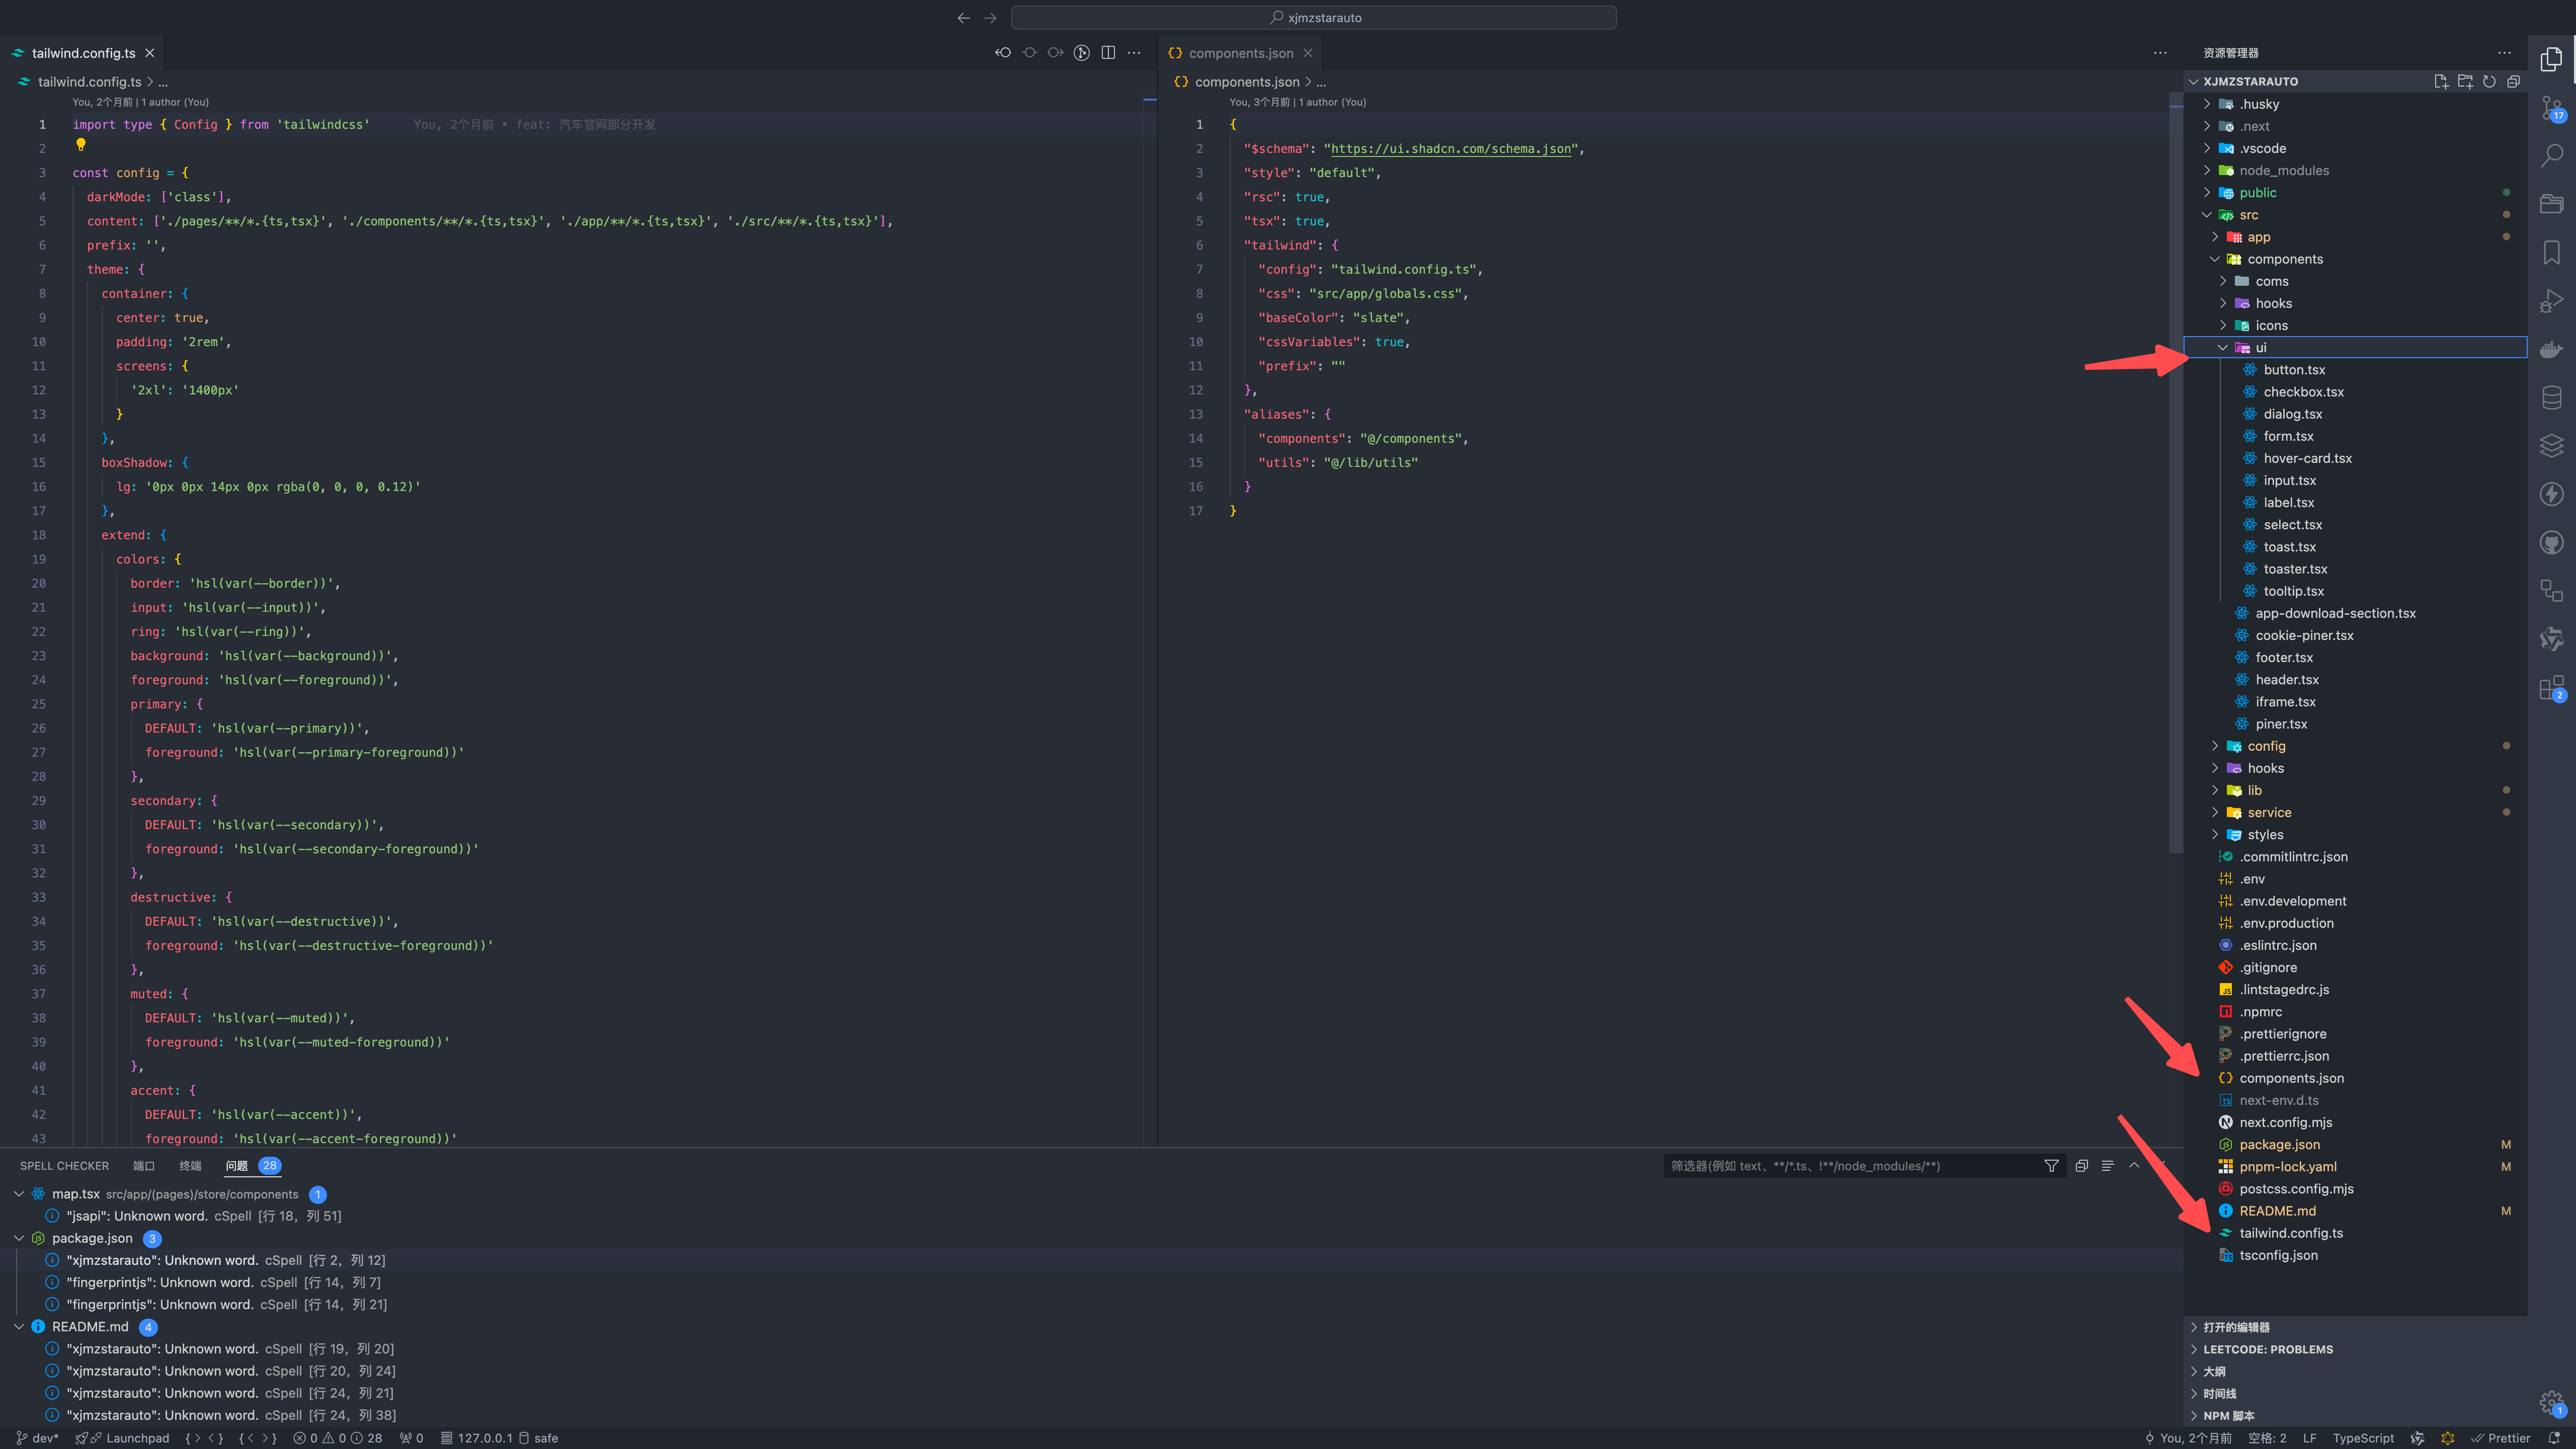Open the GitHub view in the activity bar

coord(2551,543)
